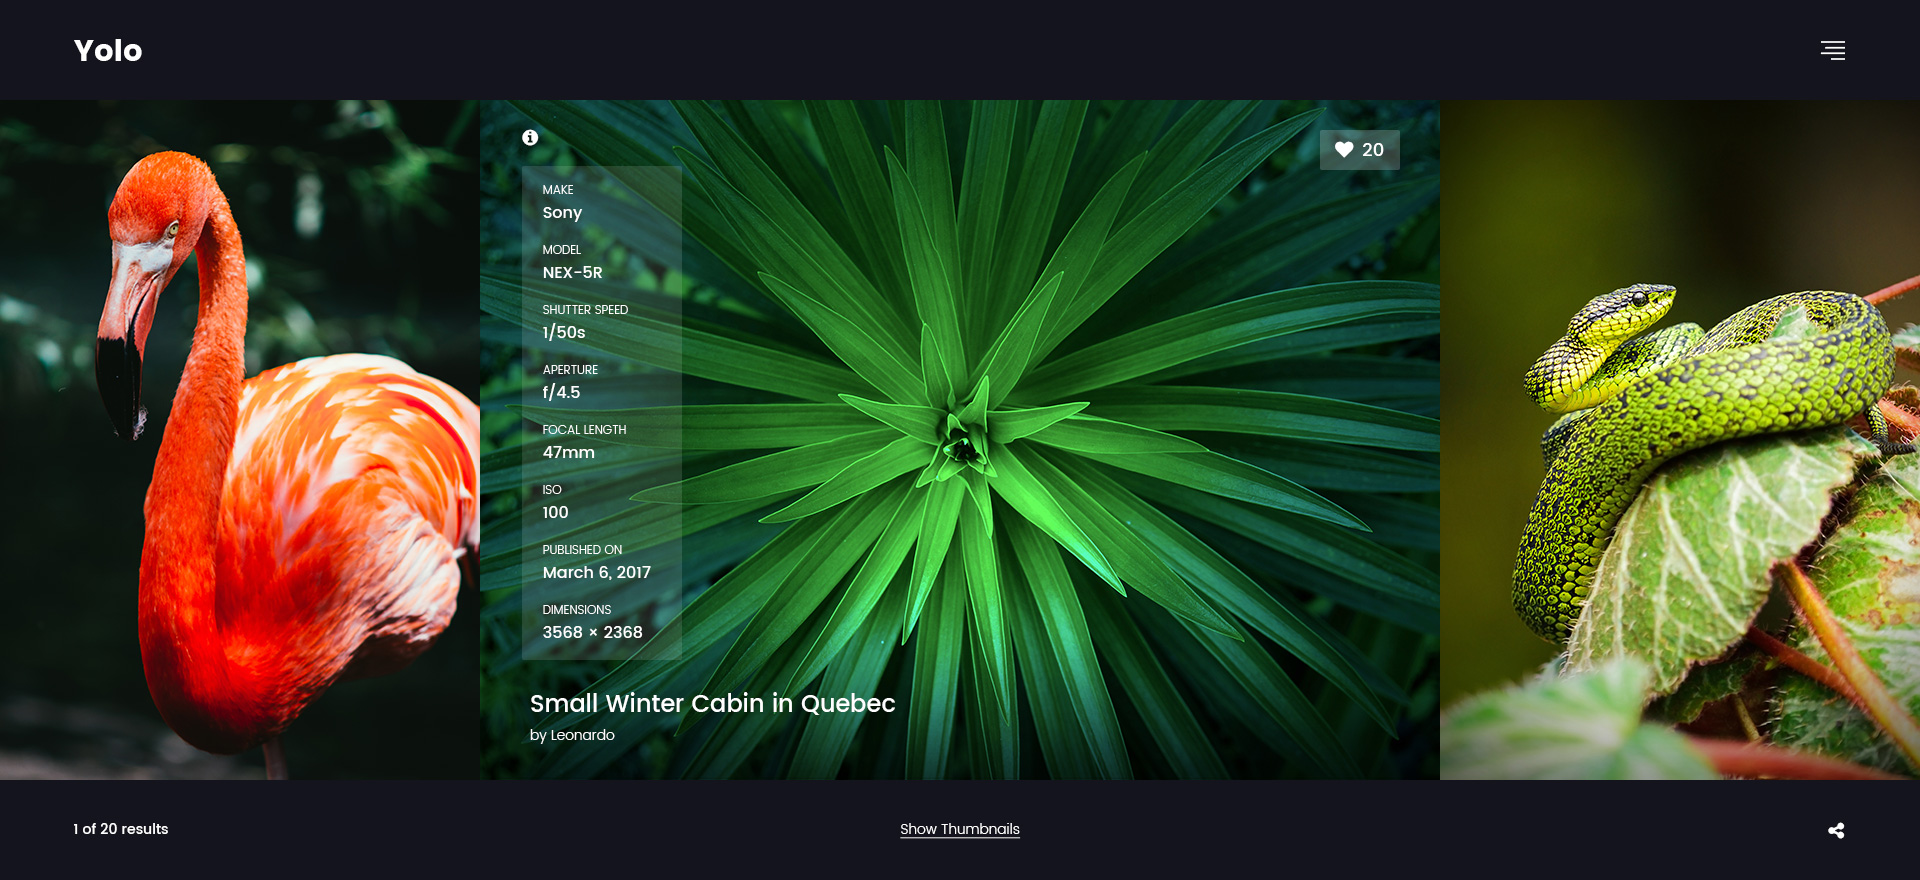Click the 3568 × 2368 dimensions value
This screenshot has width=1920, height=880.
click(x=593, y=633)
